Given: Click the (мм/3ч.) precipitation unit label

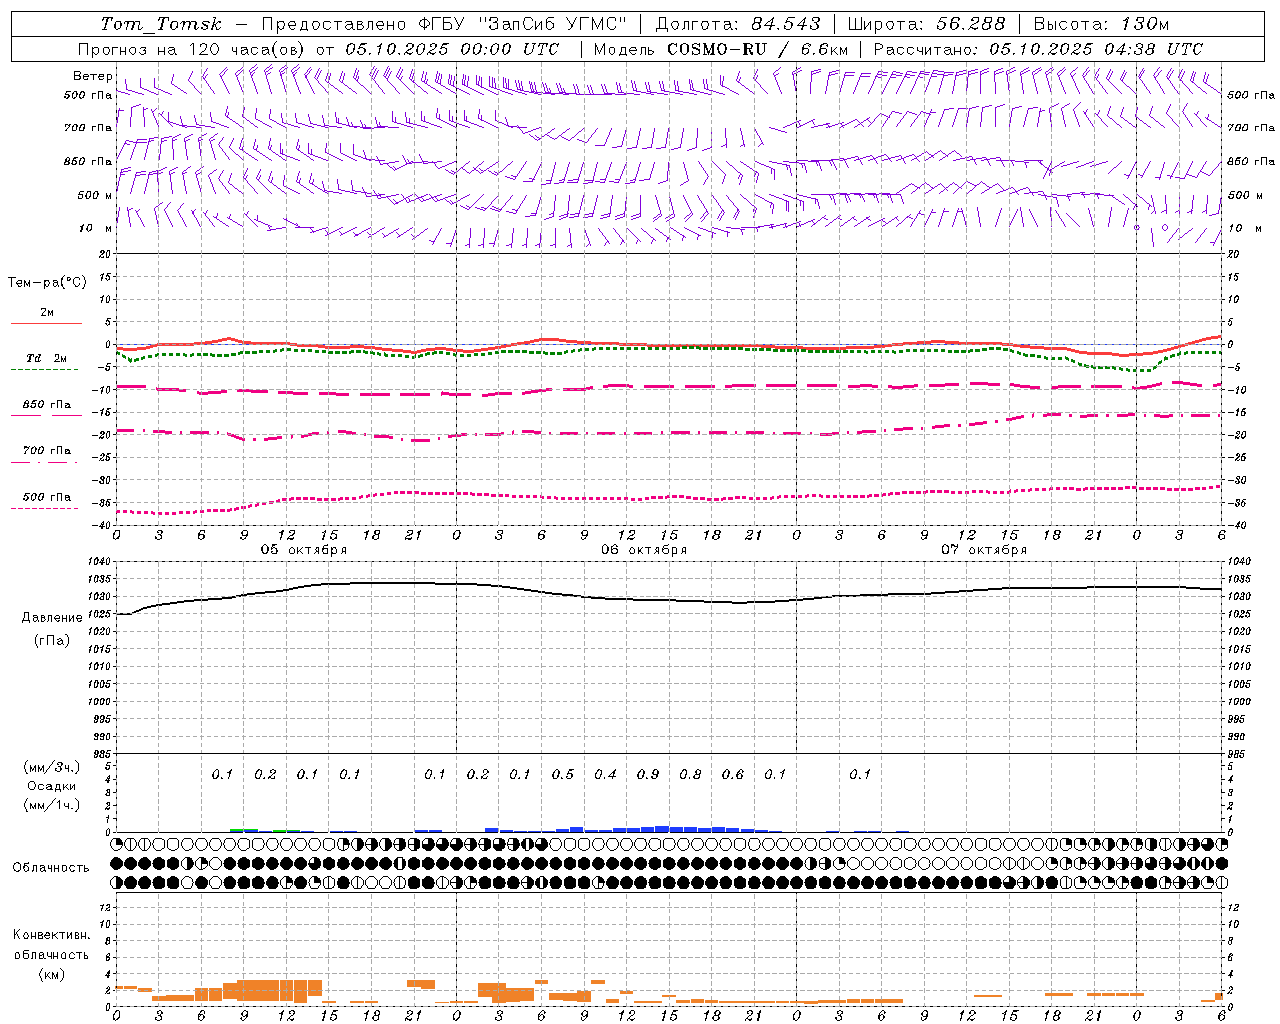Looking at the screenshot, I should pyautogui.click(x=52, y=767).
